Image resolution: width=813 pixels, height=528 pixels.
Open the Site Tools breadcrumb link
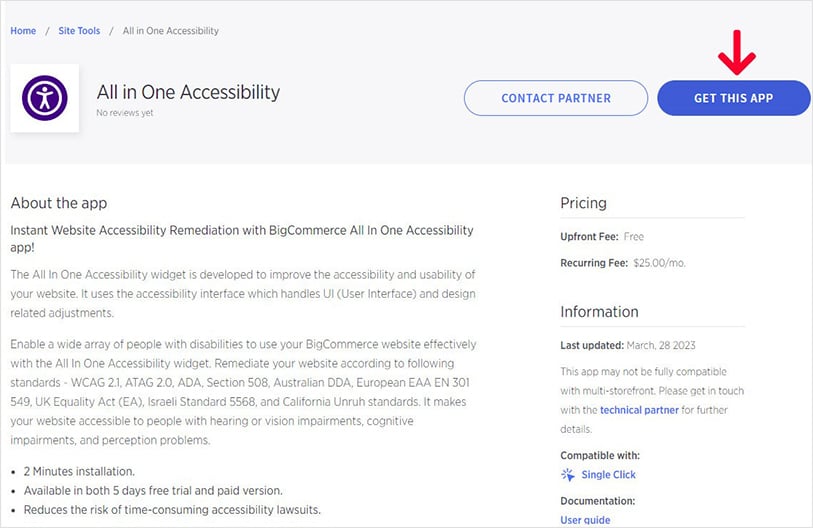click(x=79, y=31)
